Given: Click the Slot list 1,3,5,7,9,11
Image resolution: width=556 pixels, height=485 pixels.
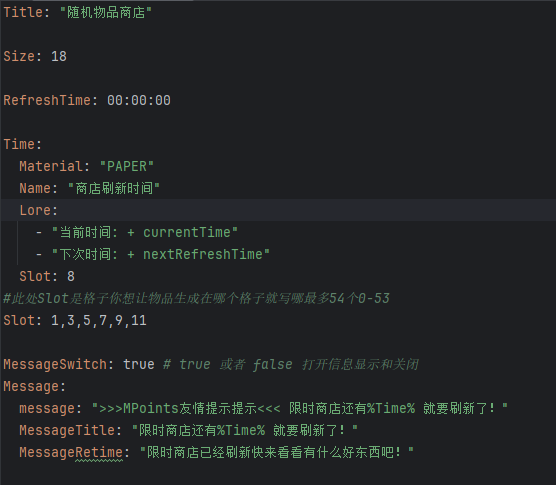Looking at the screenshot, I should (x=99, y=320).
